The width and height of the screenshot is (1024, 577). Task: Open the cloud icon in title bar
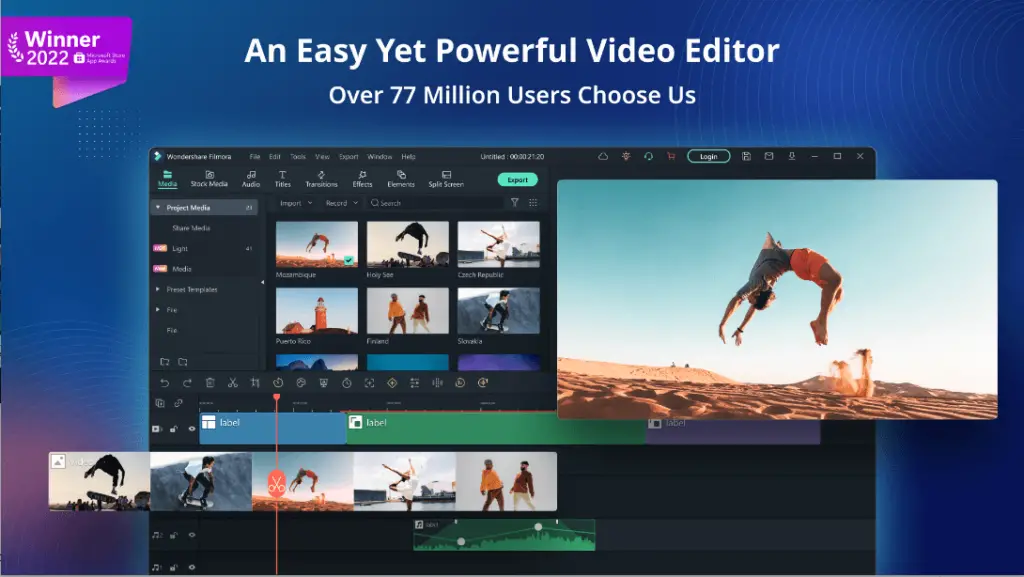click(x=603, y=157)
